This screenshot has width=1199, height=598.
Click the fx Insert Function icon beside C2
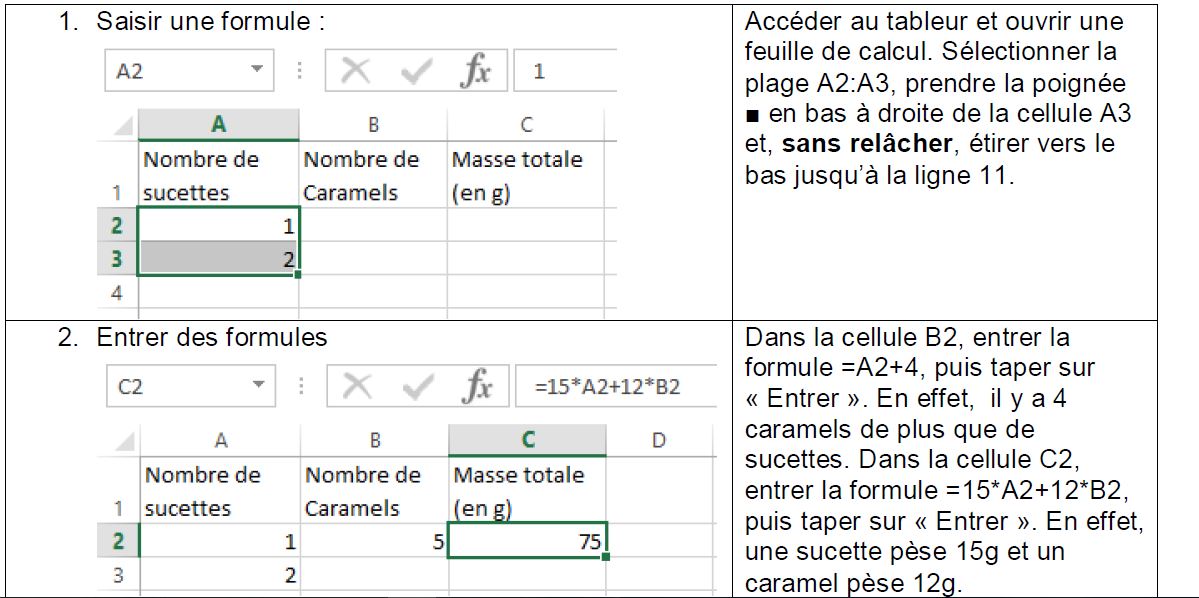476,387
